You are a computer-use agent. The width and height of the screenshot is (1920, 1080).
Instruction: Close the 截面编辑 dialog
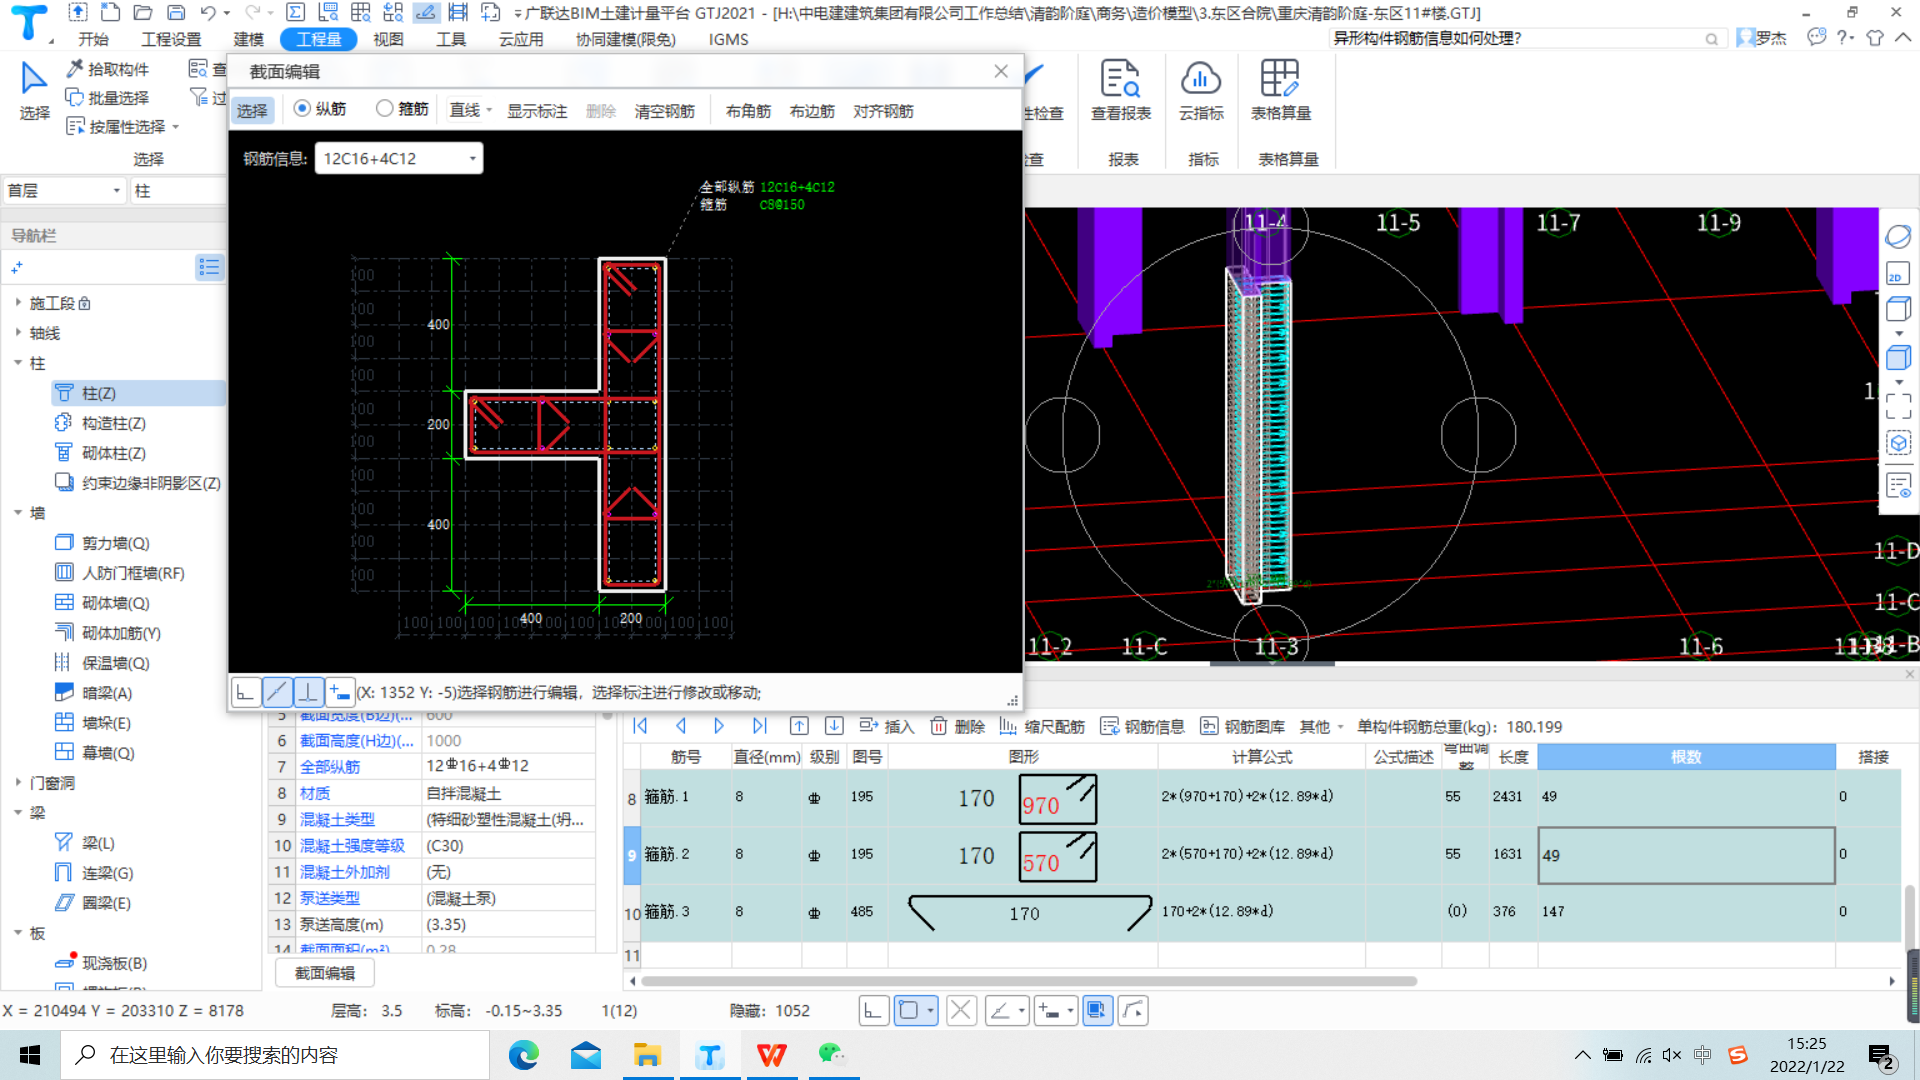tap(1001, 71)
